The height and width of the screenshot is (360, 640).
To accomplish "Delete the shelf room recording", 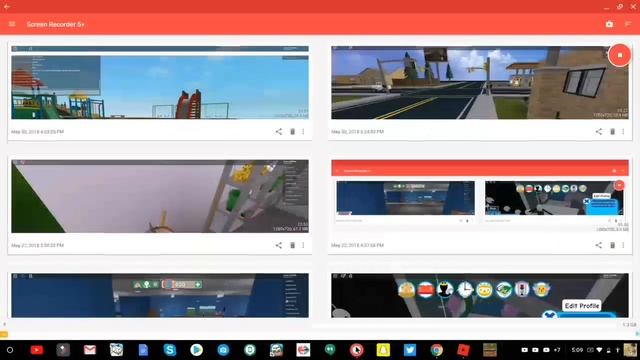I will coord(292,245).
